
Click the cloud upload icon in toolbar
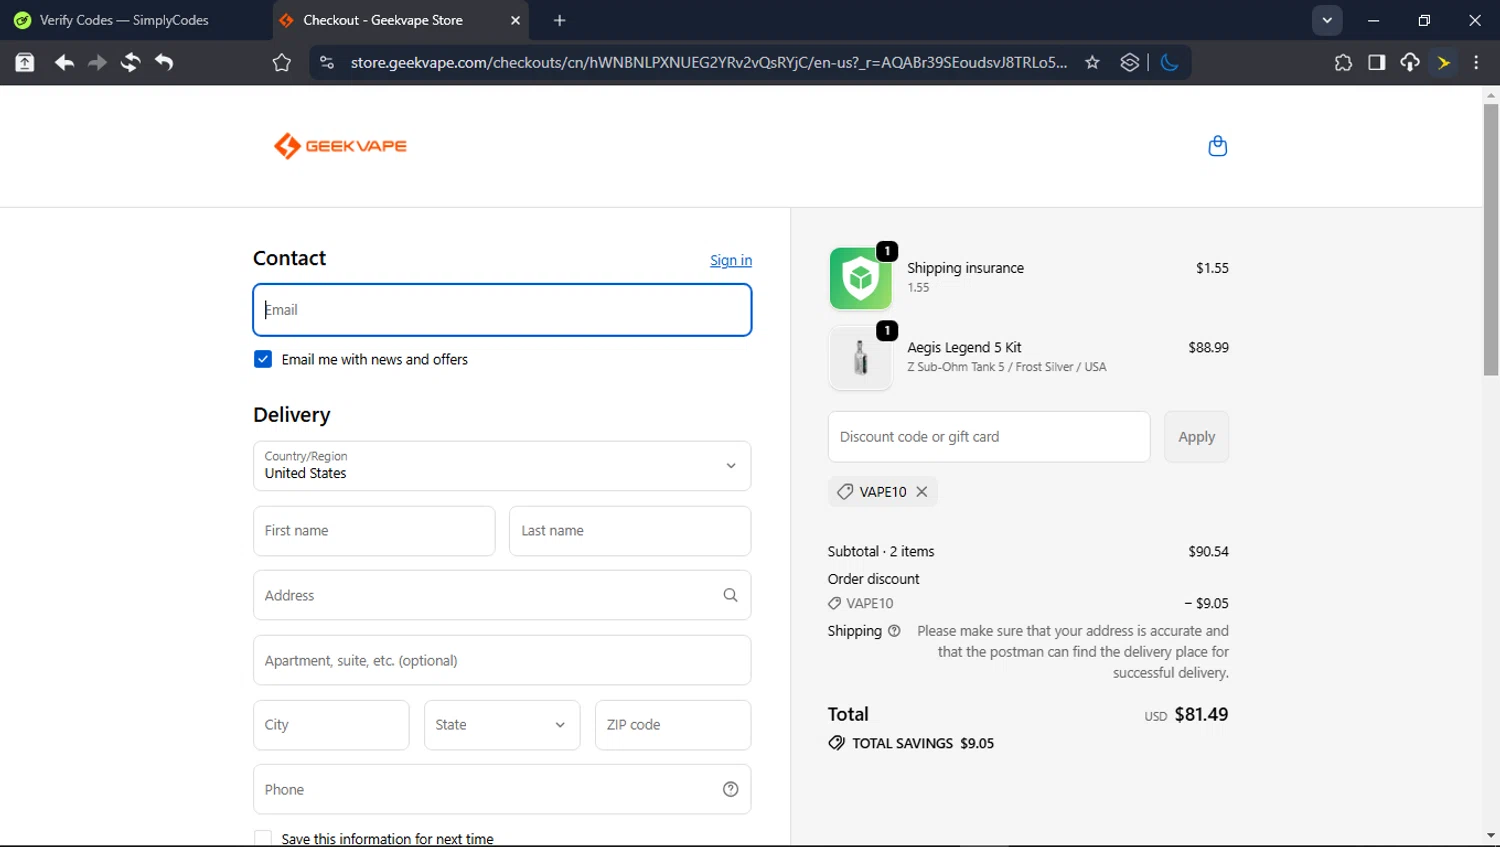(1410, 63)
